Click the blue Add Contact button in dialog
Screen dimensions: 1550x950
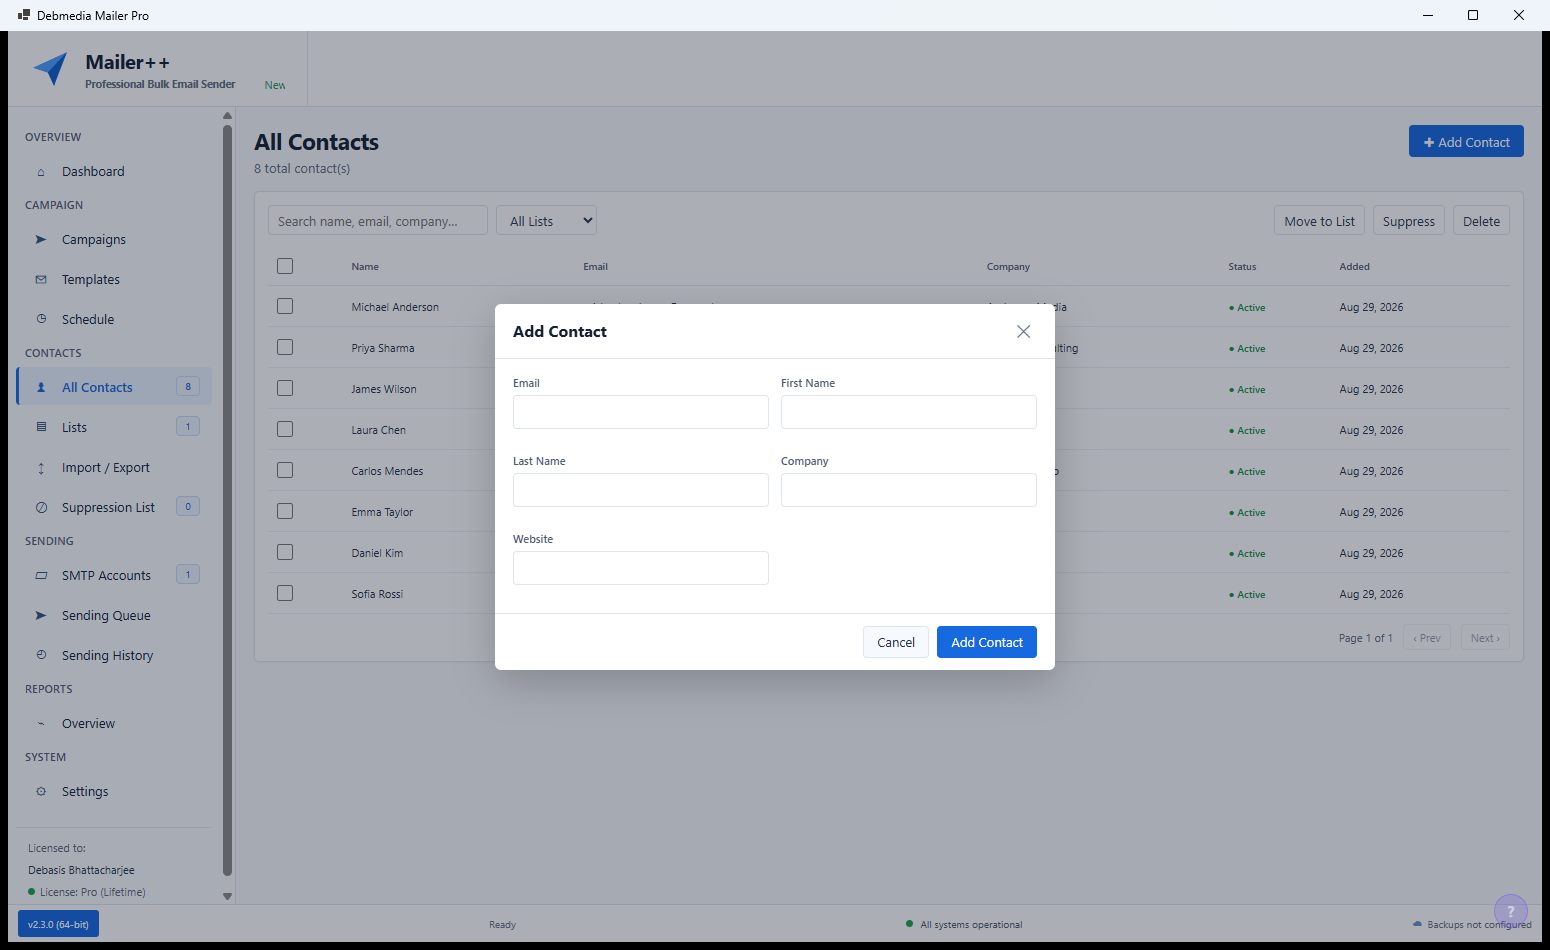[987, 642]
